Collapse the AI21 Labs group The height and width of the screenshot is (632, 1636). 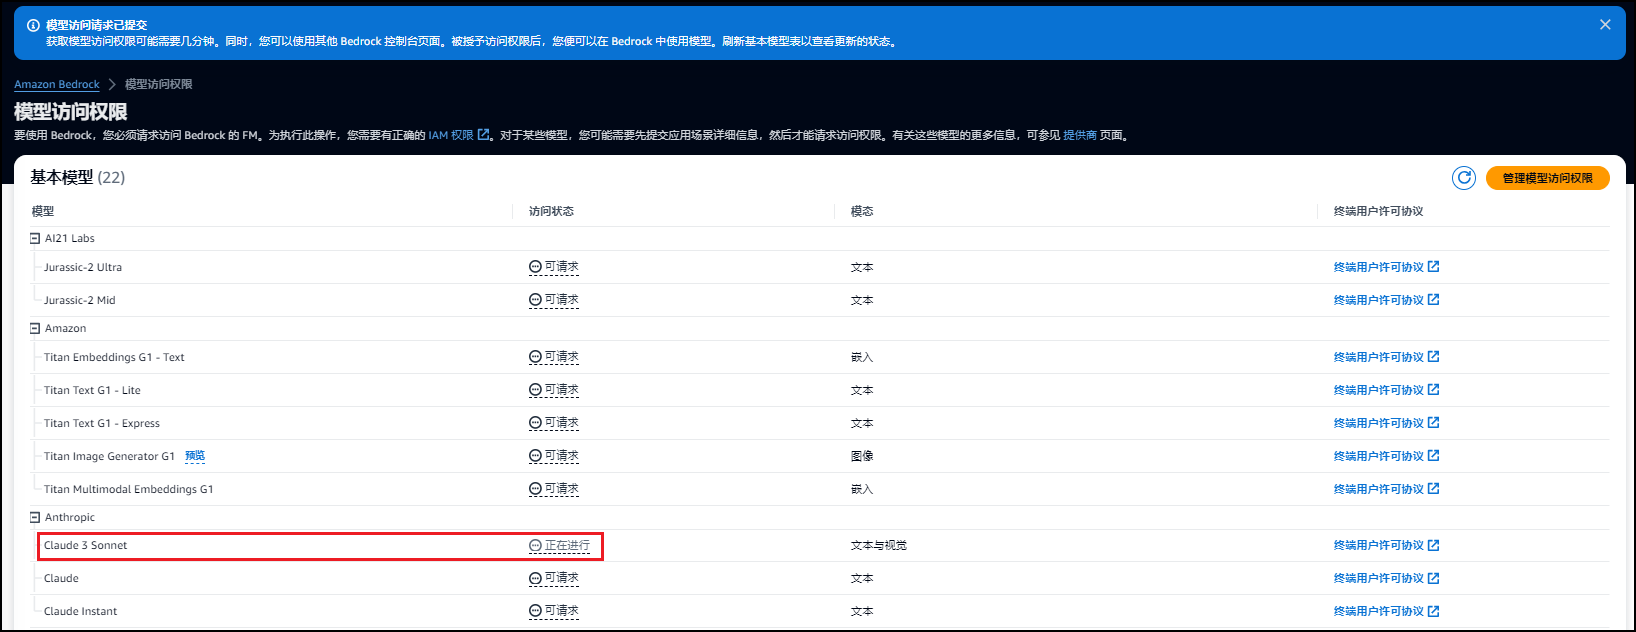(35, 238)
